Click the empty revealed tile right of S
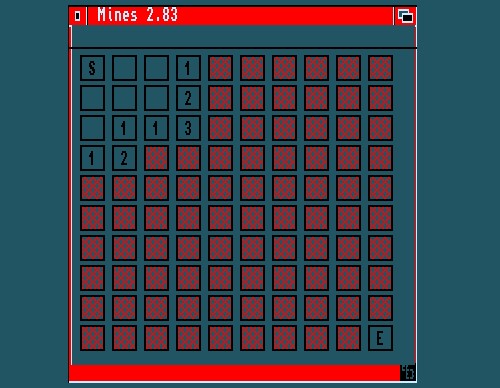Viewport: 500px width, 388px height. (124, 68)
